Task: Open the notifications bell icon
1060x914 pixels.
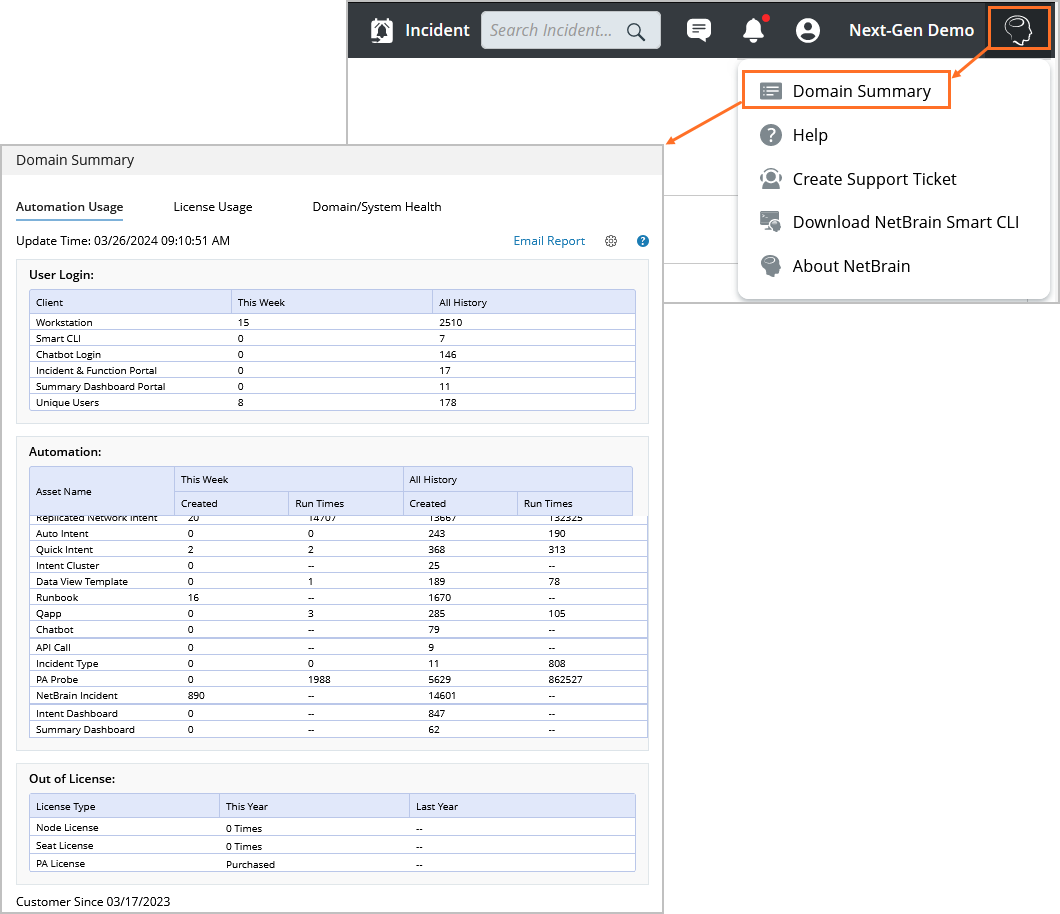Action: point(754,31)
